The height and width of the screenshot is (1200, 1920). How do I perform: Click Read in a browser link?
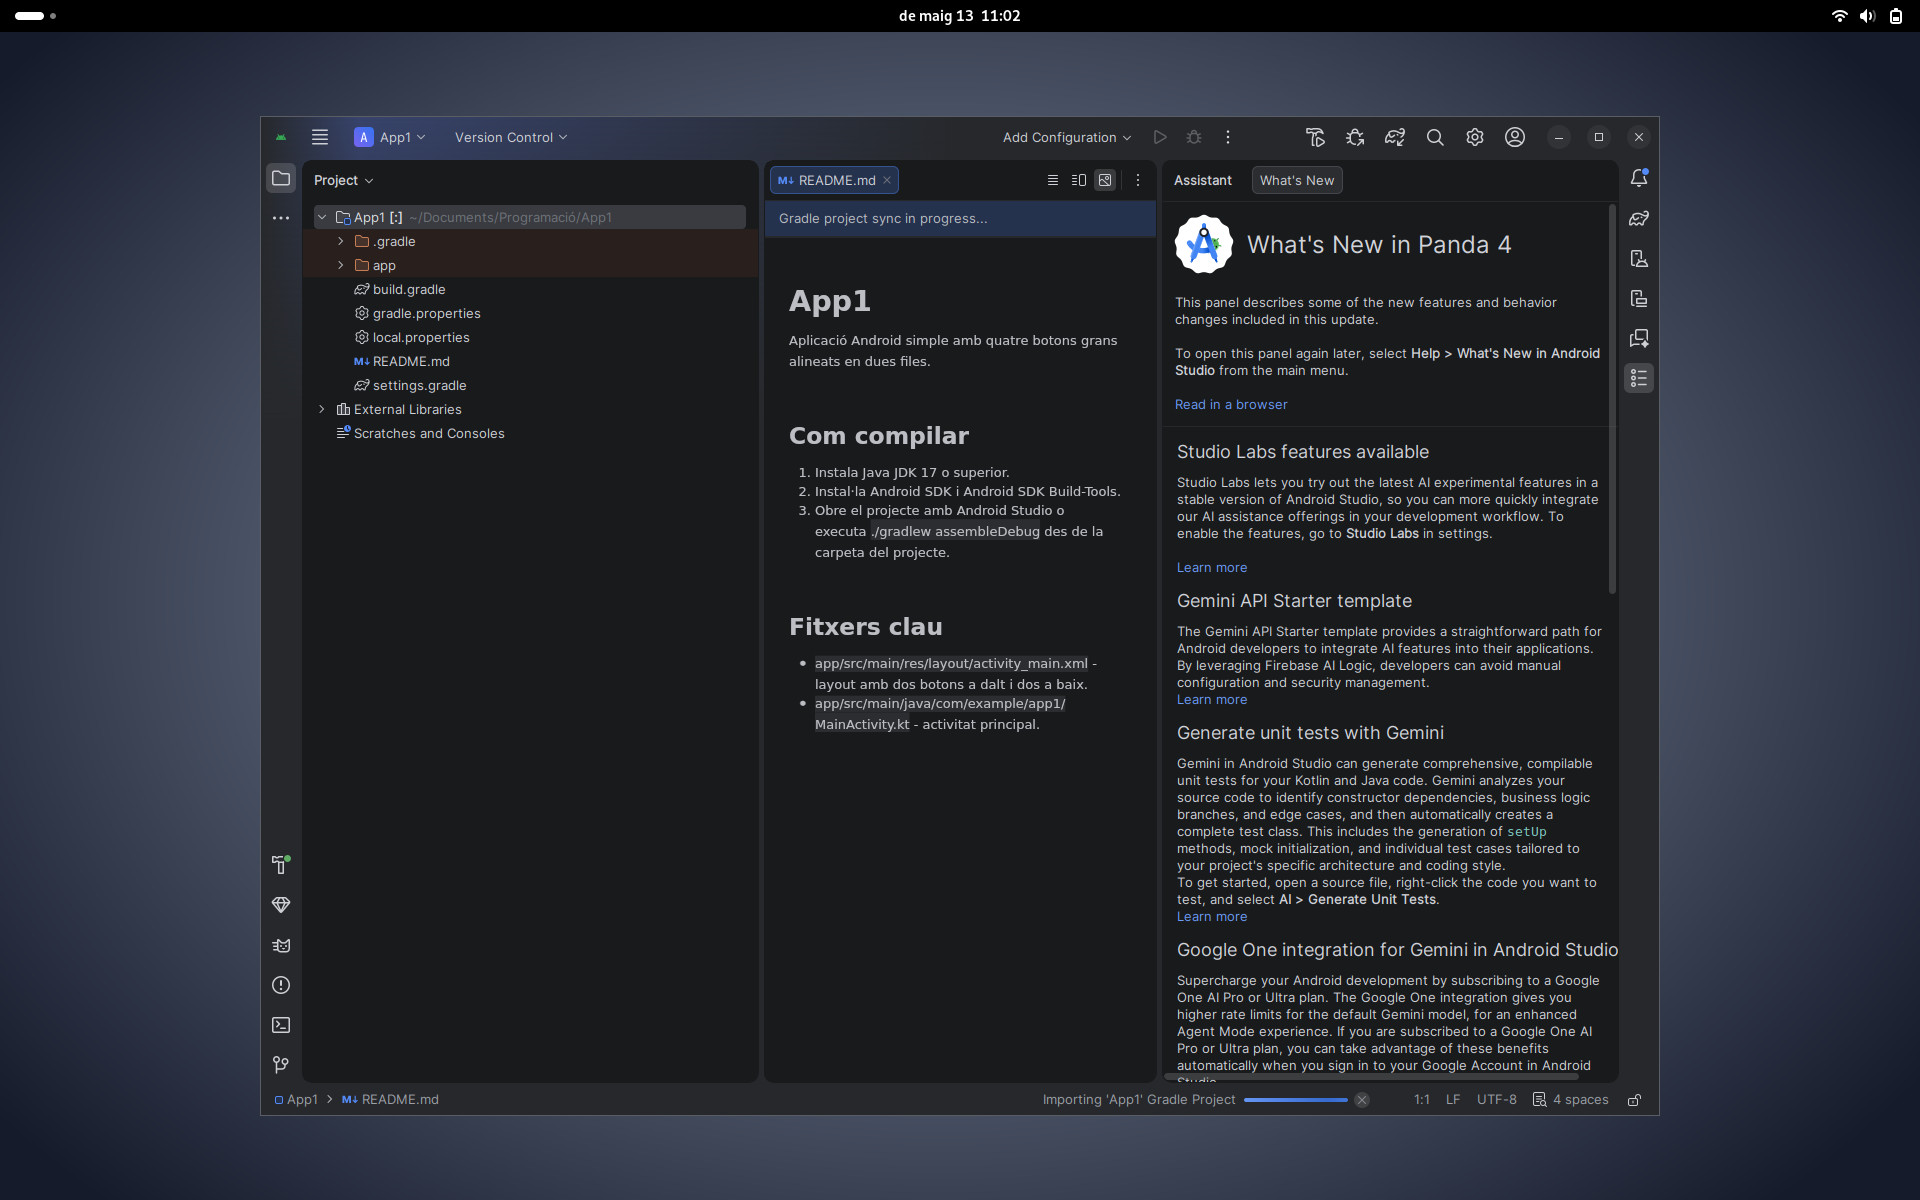click(x=1231, y=404)
